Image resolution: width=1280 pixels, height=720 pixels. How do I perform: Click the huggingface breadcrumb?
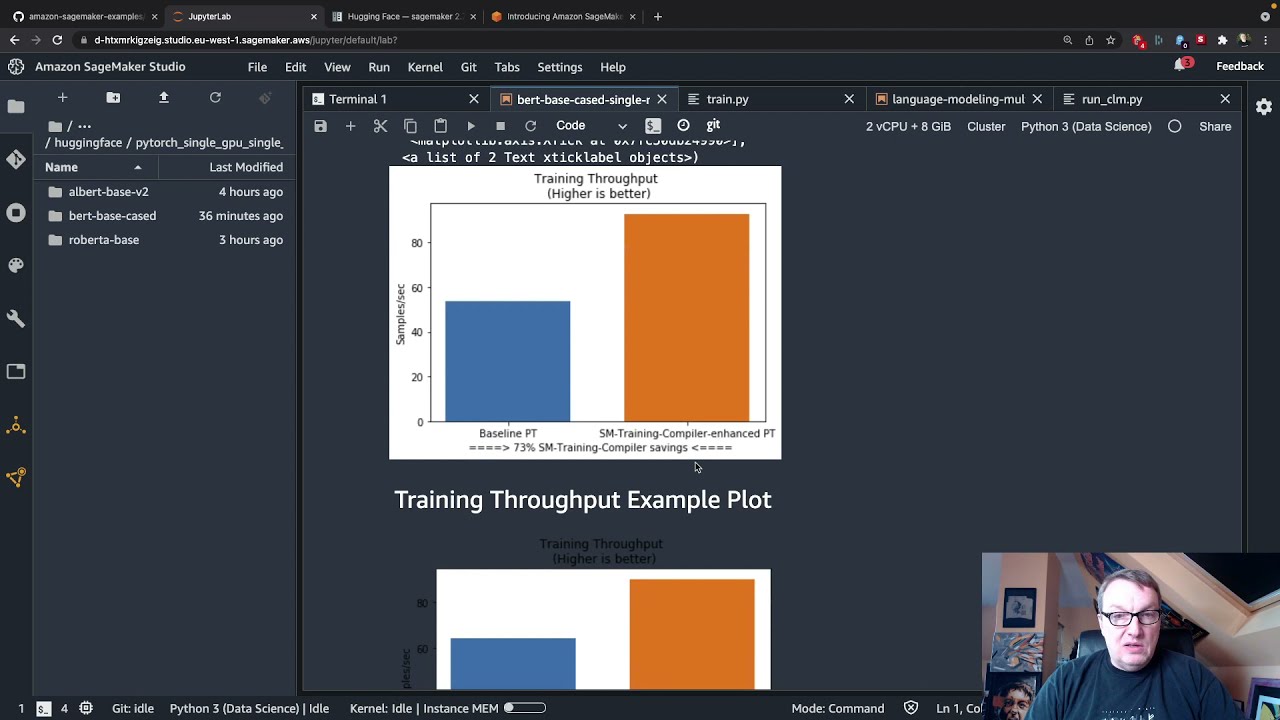[88, 143]
